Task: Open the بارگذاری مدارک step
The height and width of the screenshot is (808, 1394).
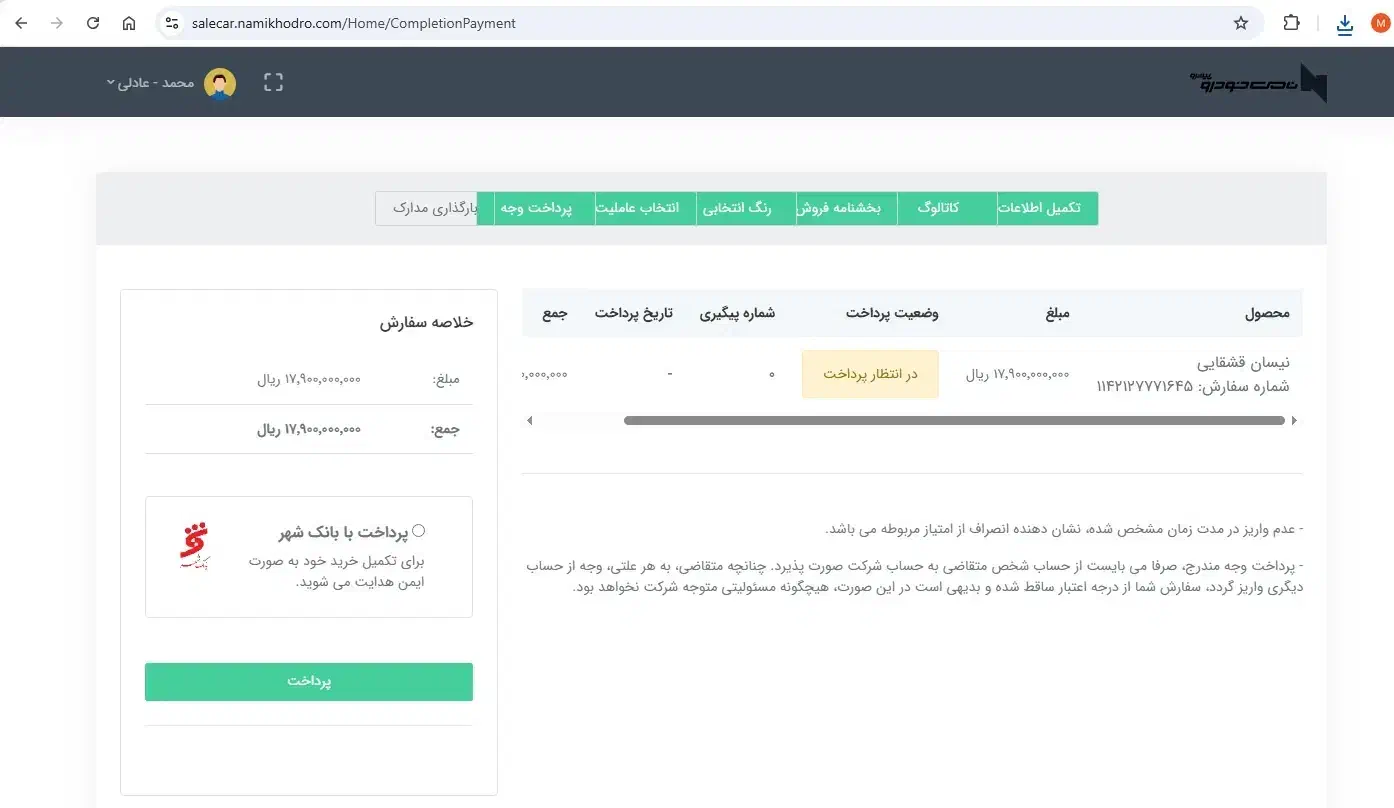Action: pyautogui.click(x=427, y=208)
